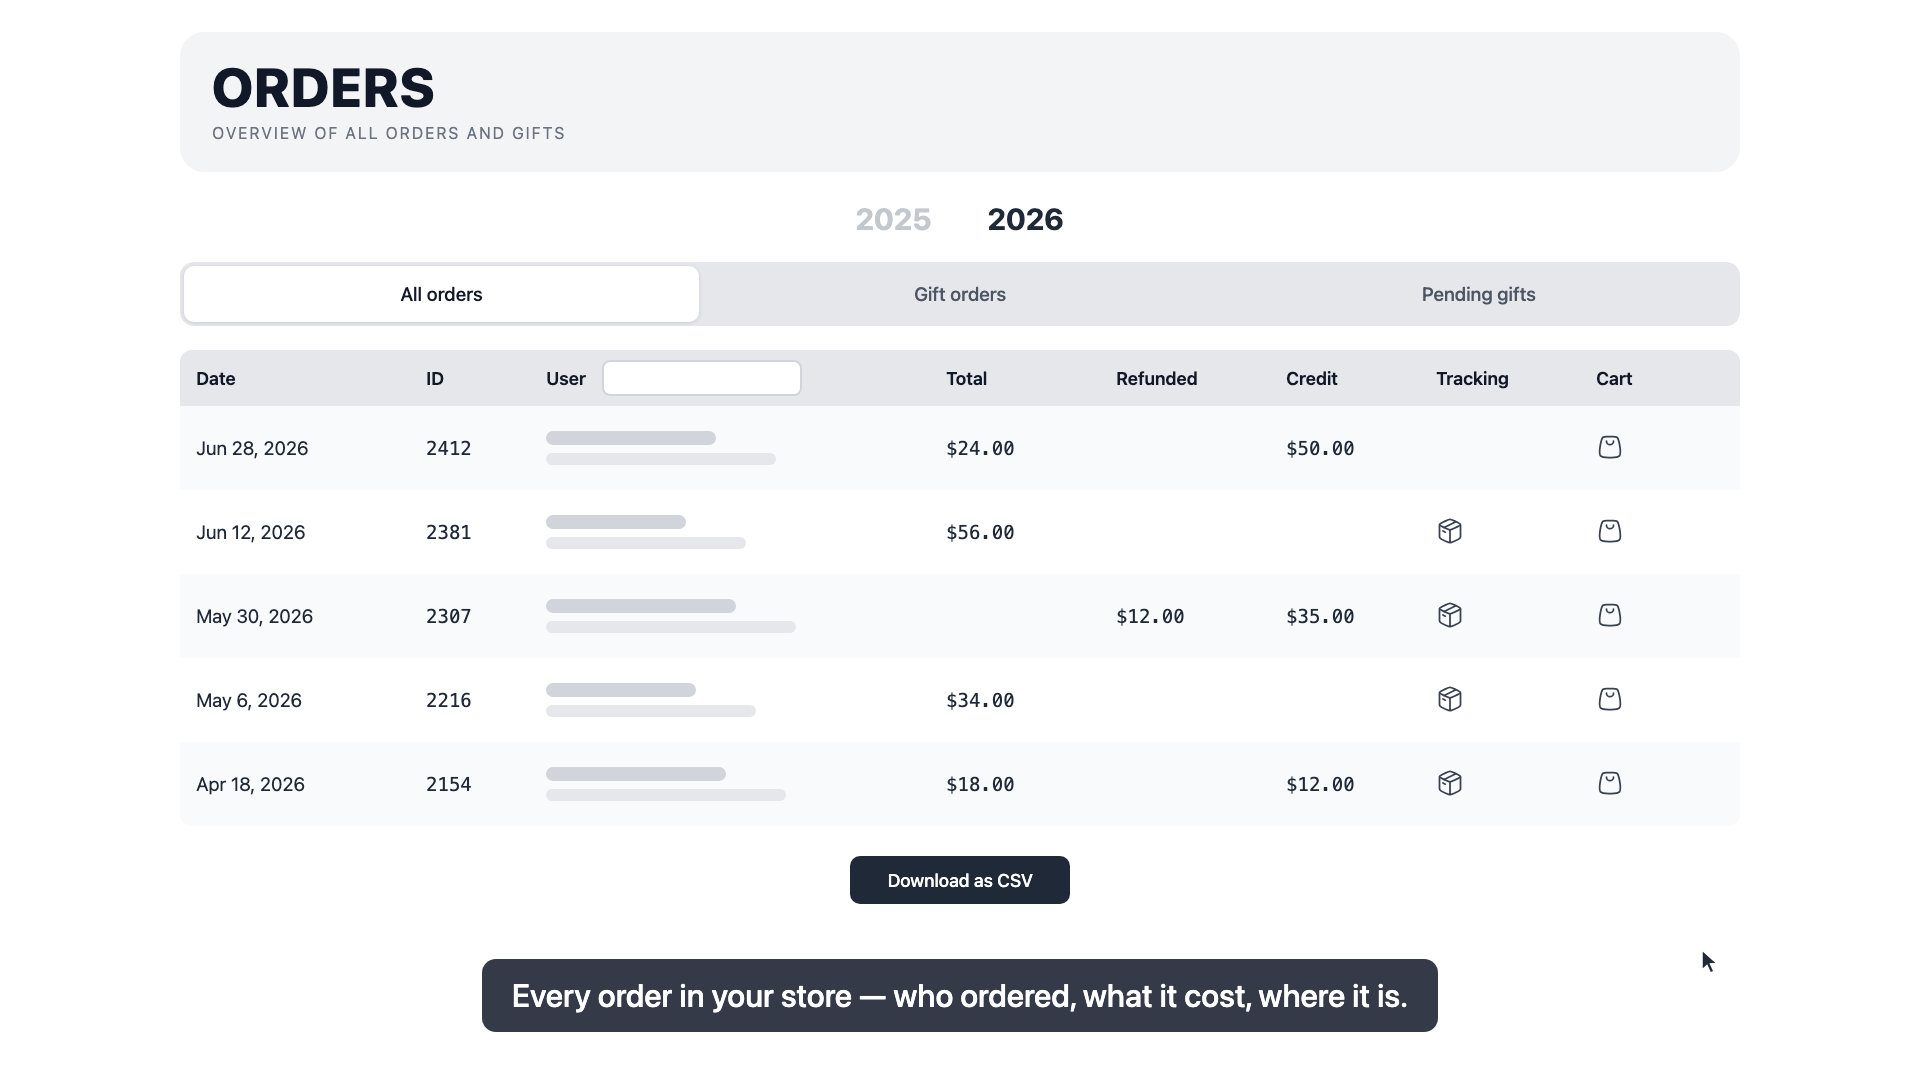This screenshot has height=1080, width=1920.
Task: Click the $56.00 total value
Action: [980, 532]
